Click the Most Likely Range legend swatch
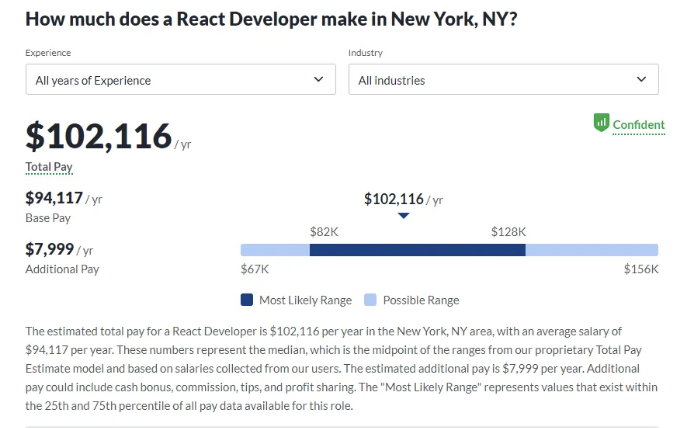The height and width of the screenshot is (428, 680). tap(247, 300)
